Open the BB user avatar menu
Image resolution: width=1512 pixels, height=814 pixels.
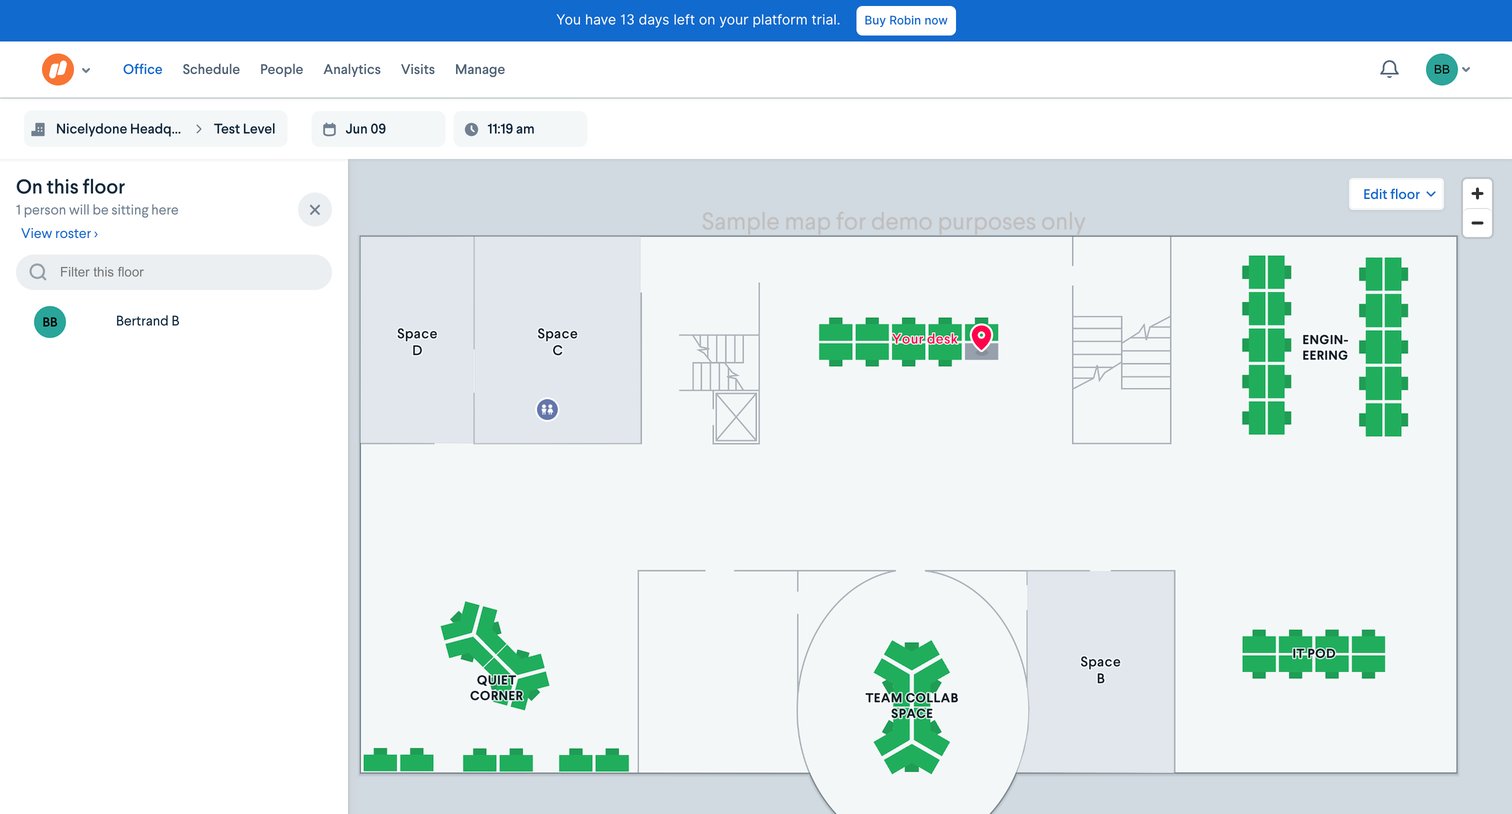1441,69
